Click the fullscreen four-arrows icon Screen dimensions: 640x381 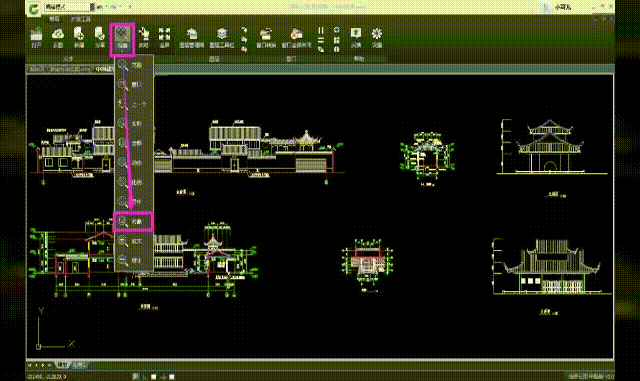[x=164, y=38]
